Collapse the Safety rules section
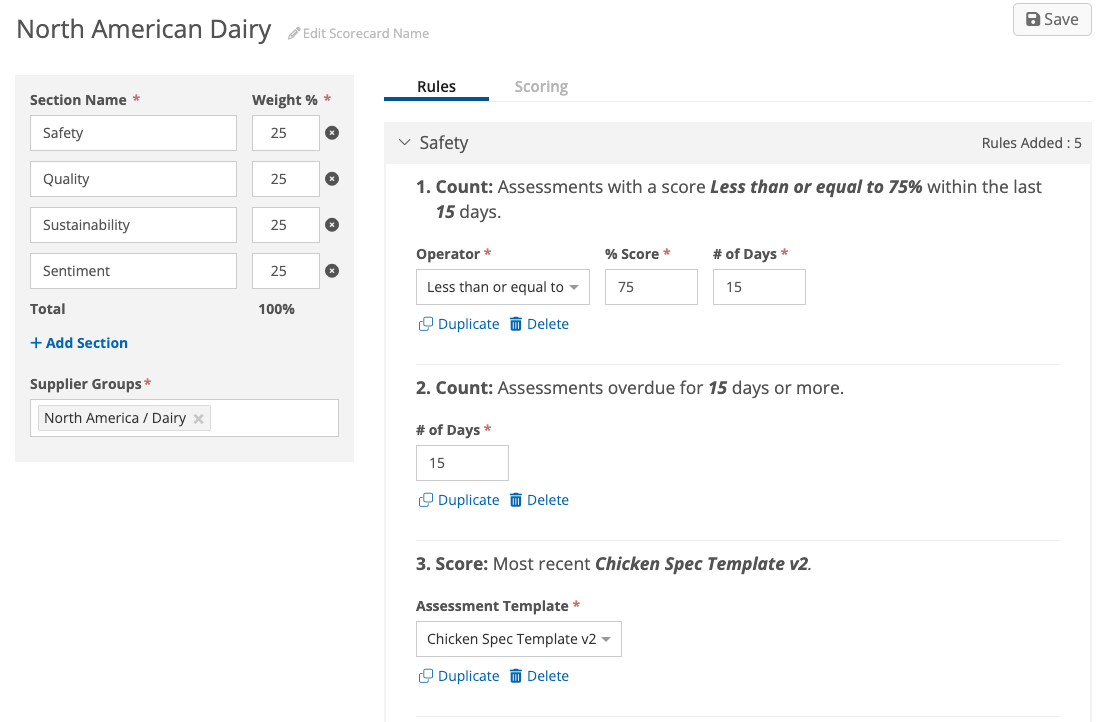Viewport: 1102px width, 722px height. click(404, 143)
